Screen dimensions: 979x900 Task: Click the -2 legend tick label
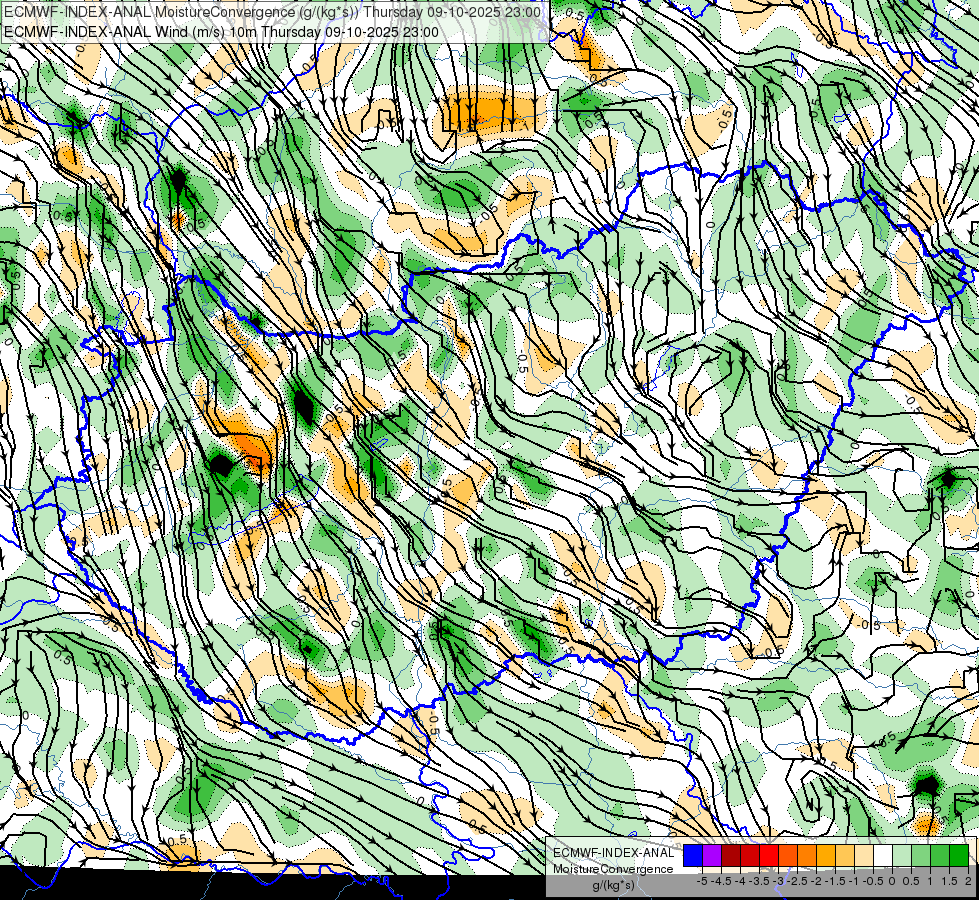click(x=816, y=881)
